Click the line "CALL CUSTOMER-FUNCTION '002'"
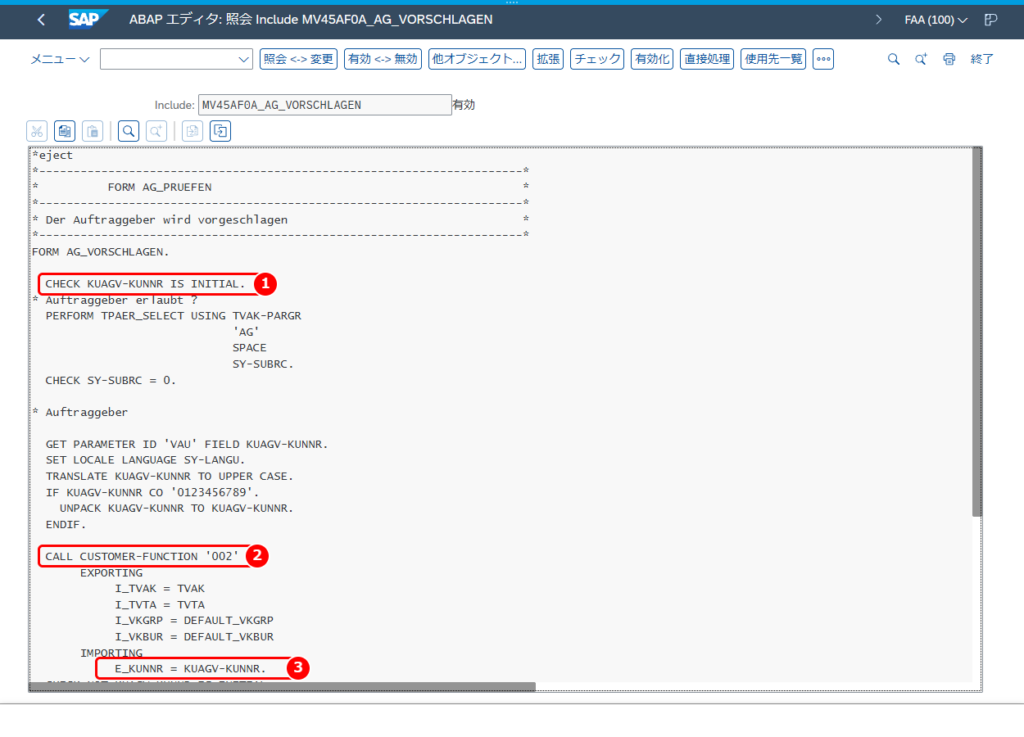Screen dimensions: 1024x737 pyautogui.click(x=142, y=556)
